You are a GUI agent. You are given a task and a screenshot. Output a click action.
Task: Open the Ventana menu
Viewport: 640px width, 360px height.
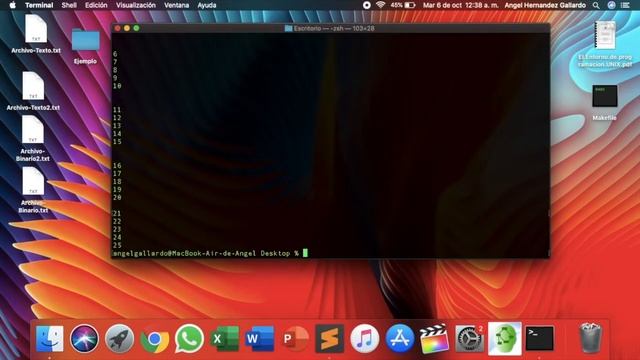pos(176,5)
